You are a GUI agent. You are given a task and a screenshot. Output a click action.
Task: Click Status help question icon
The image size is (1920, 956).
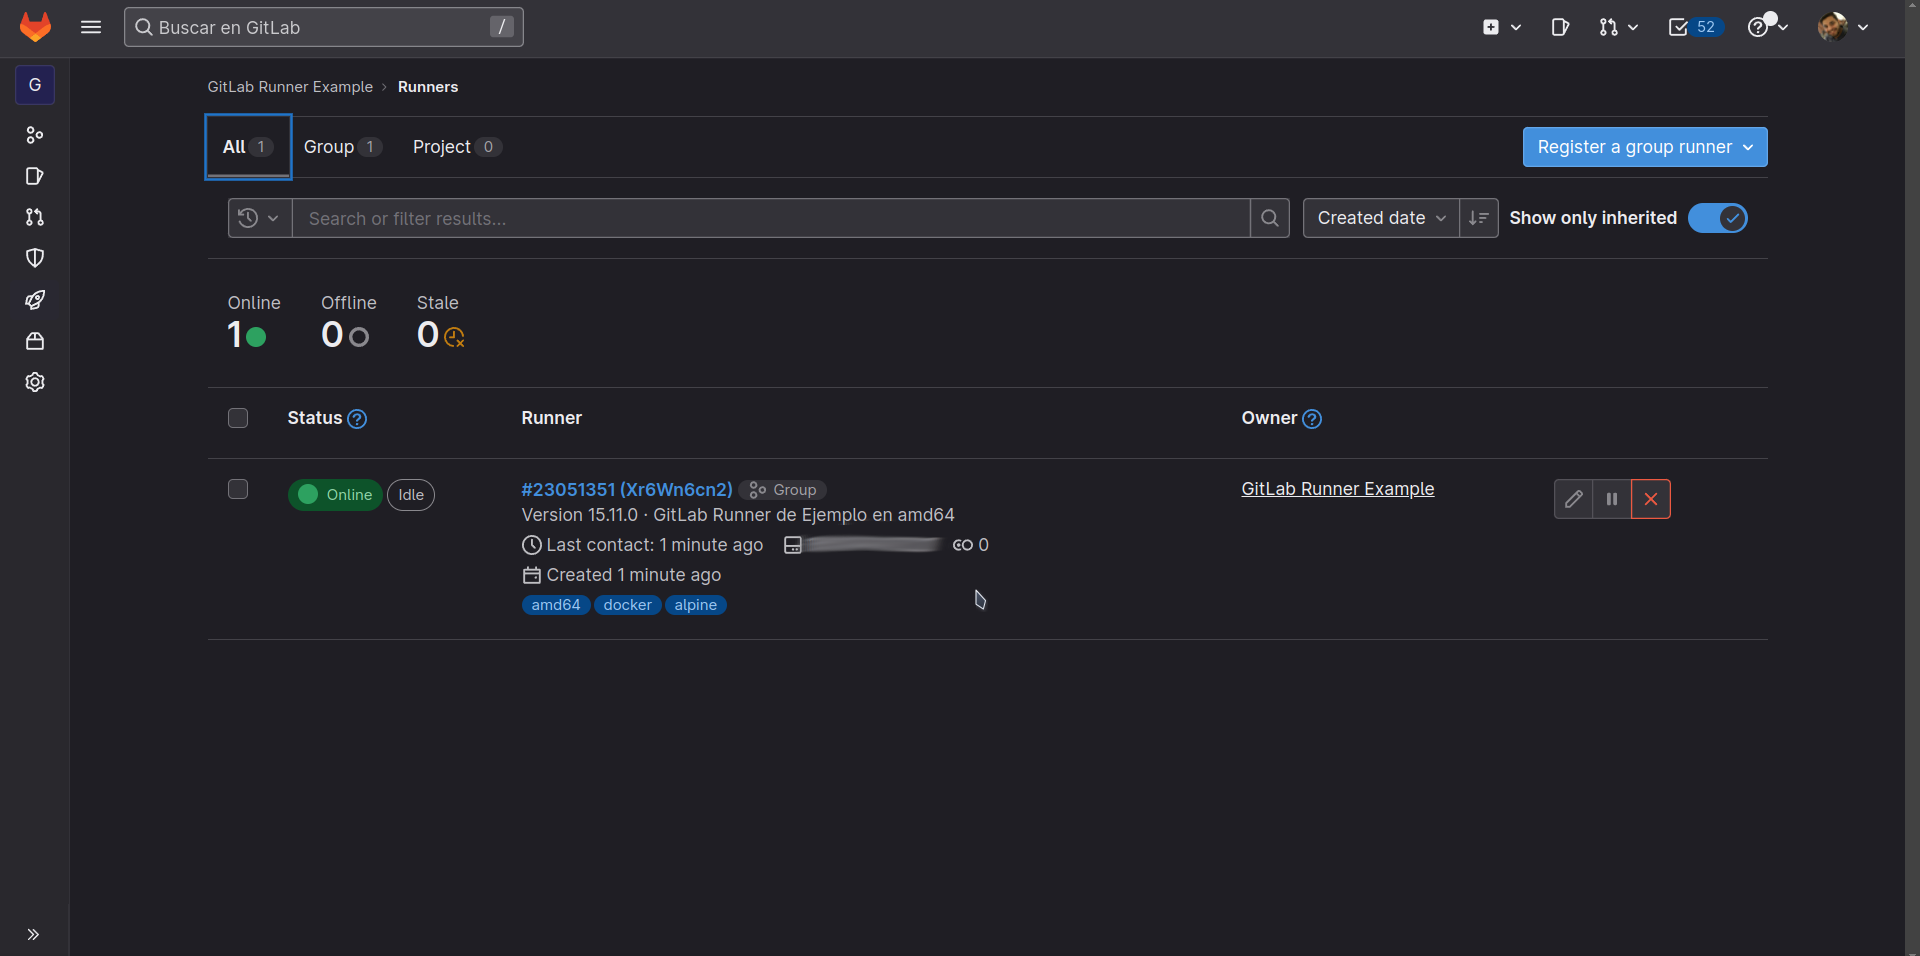(x=357, y=419)
